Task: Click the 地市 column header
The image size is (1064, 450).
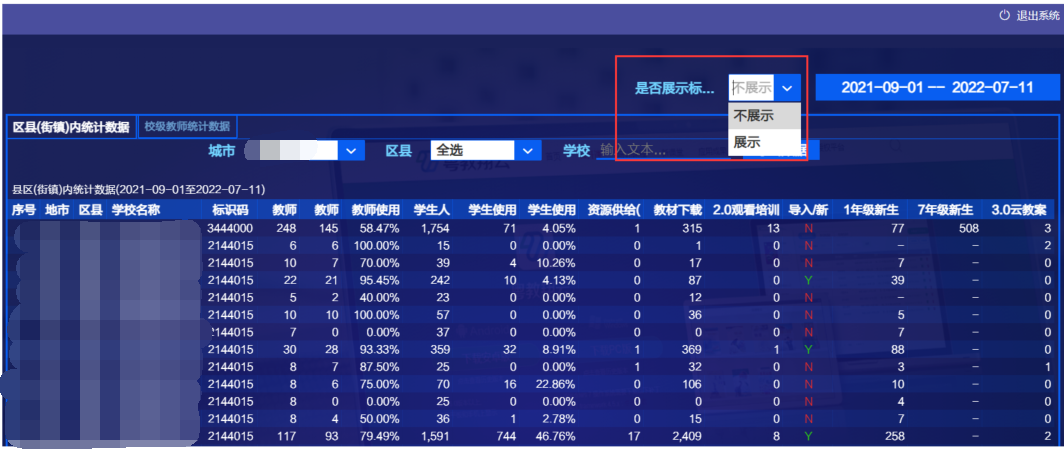Action: [58, 210]
